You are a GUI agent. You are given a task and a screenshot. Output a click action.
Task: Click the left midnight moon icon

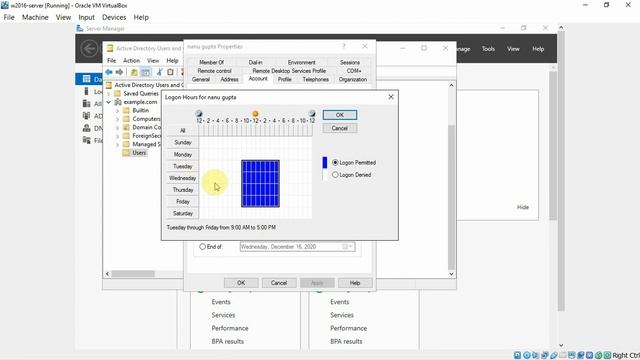199,113
